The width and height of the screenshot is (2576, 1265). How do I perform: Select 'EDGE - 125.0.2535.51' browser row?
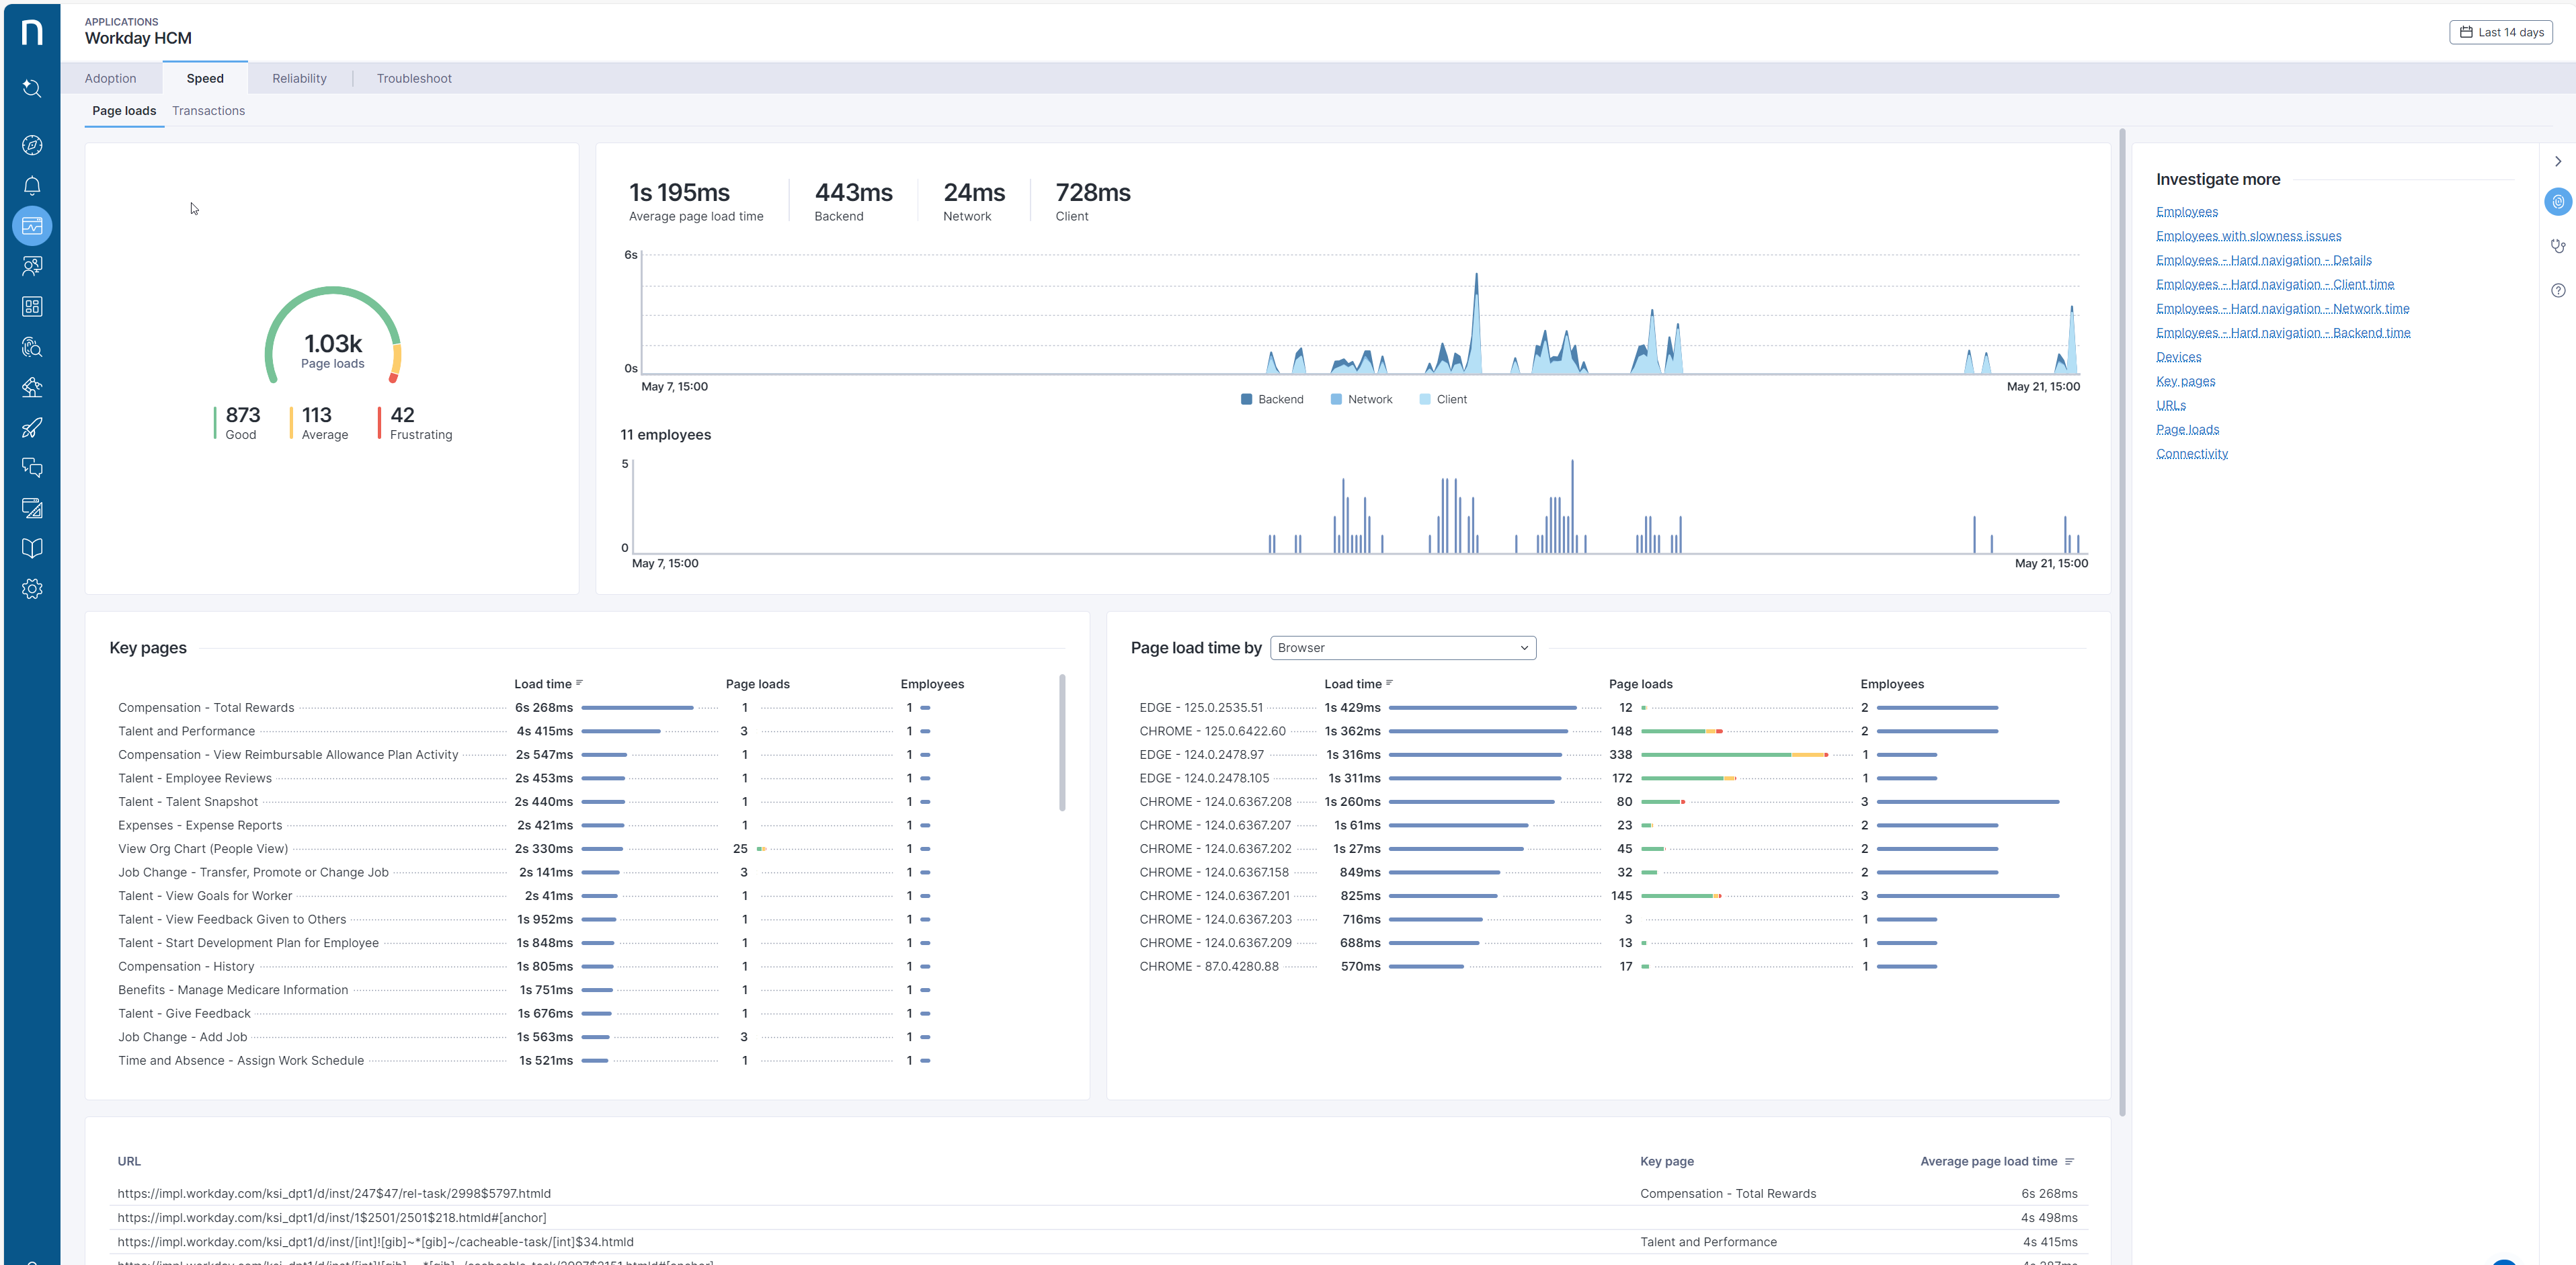1600,708
